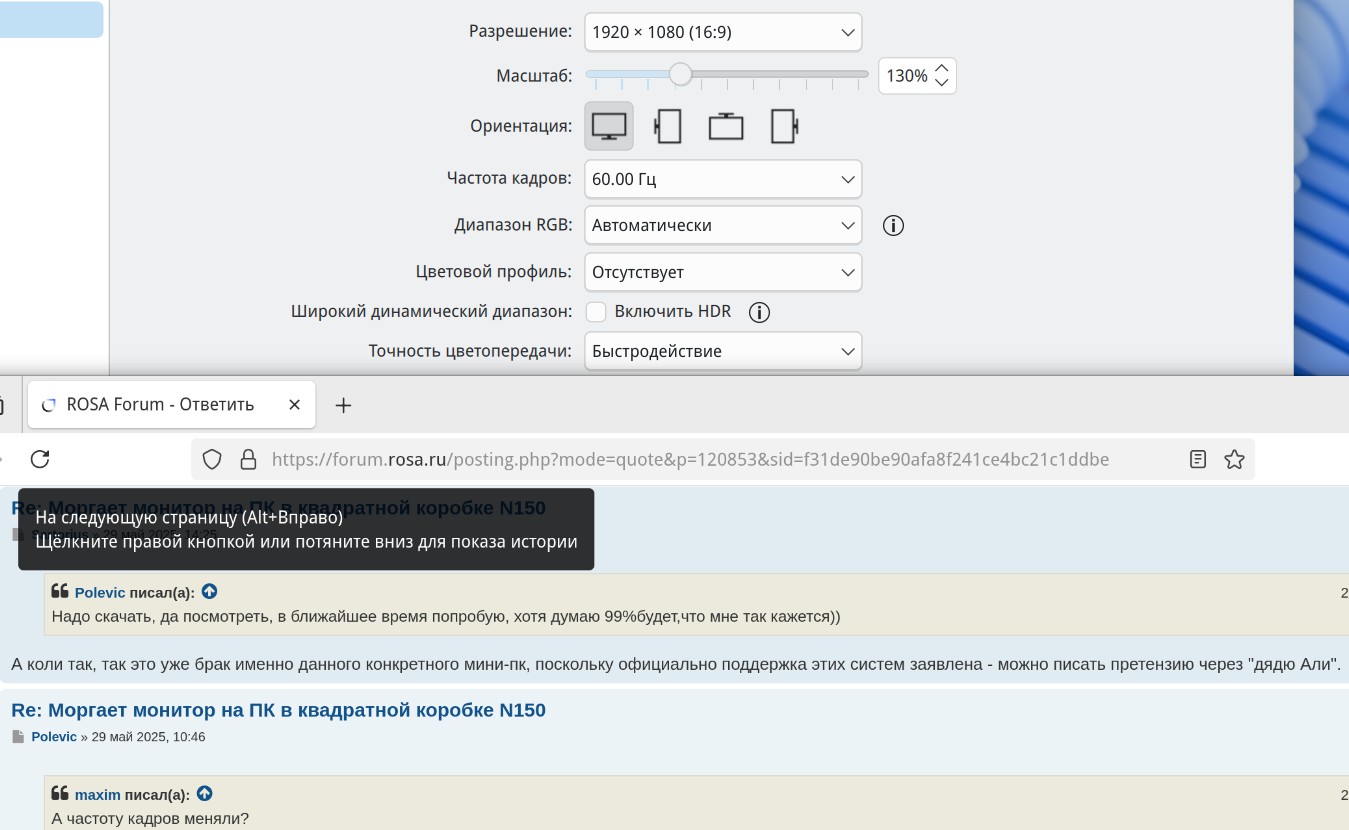Expand the Точность цветопередачи dropdown
Image resolution: width=1349 pixels, height=830 pixels.
tap(723, 351)
